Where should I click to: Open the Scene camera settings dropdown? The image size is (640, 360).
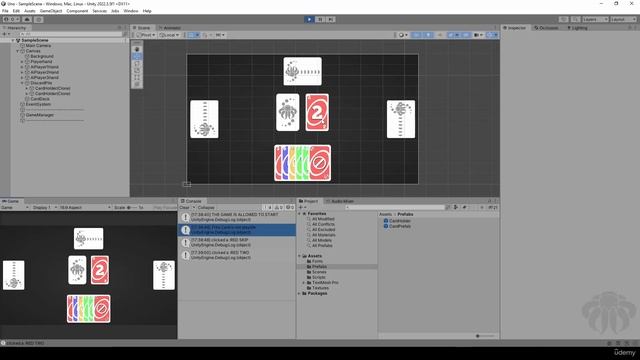click(478, 35)
